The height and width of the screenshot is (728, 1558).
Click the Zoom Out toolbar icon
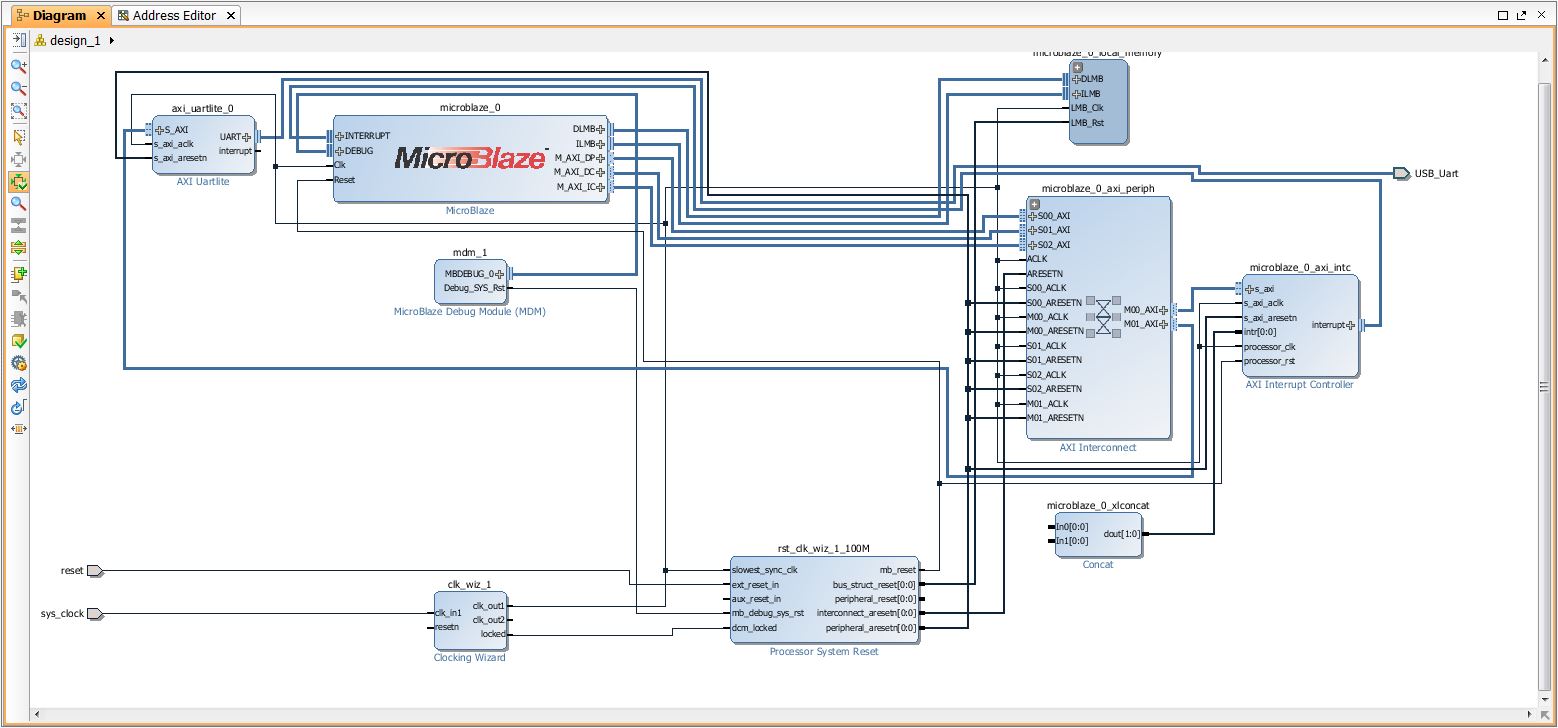coord(18,89)
